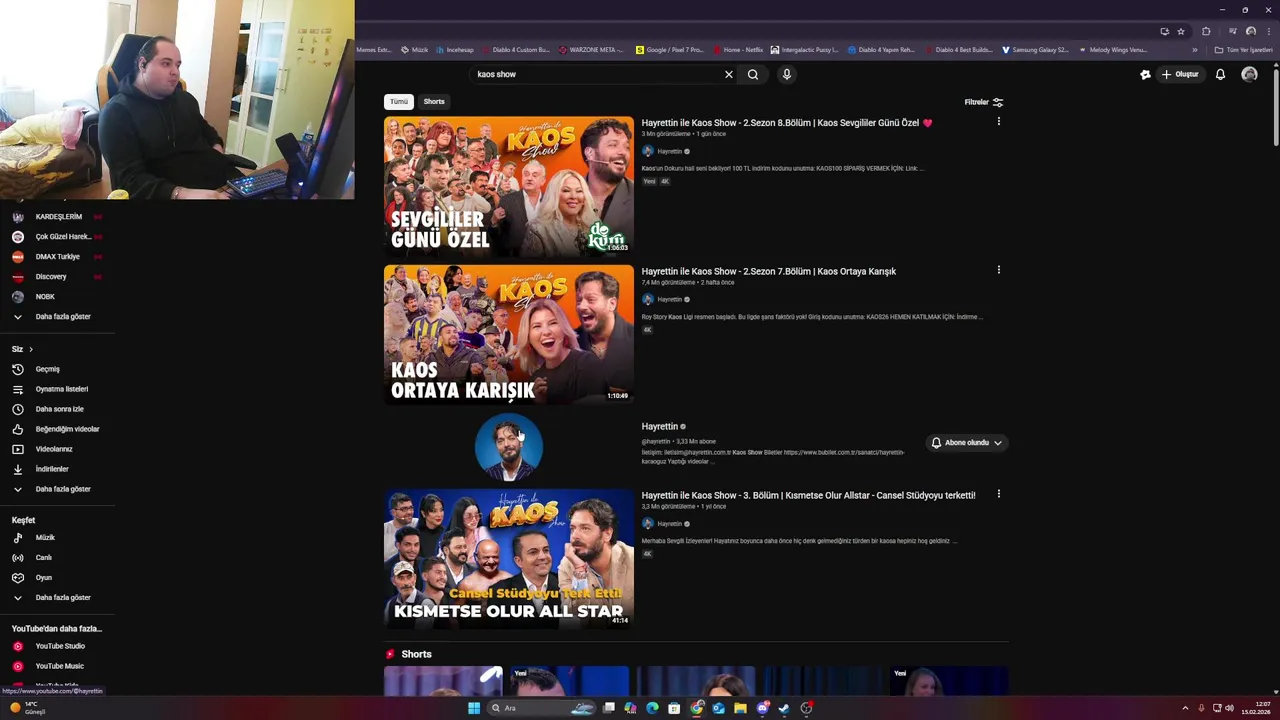Image resolution: width=1280 pixels, height=720 pixels.
Task: Open YouTube notifications bell
Action: 1220,74
